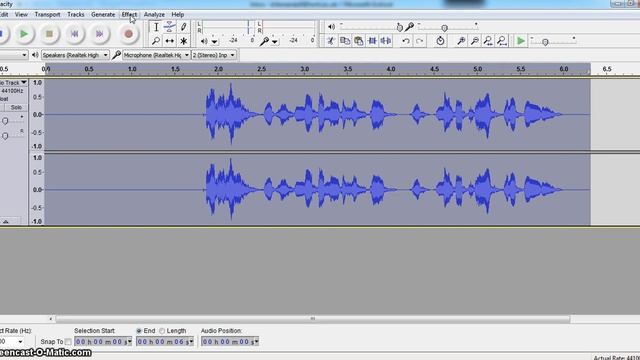This screenshot has width=640, height=360.
Task: Start playback with the green Play button
Action: [x=24, y=34]
